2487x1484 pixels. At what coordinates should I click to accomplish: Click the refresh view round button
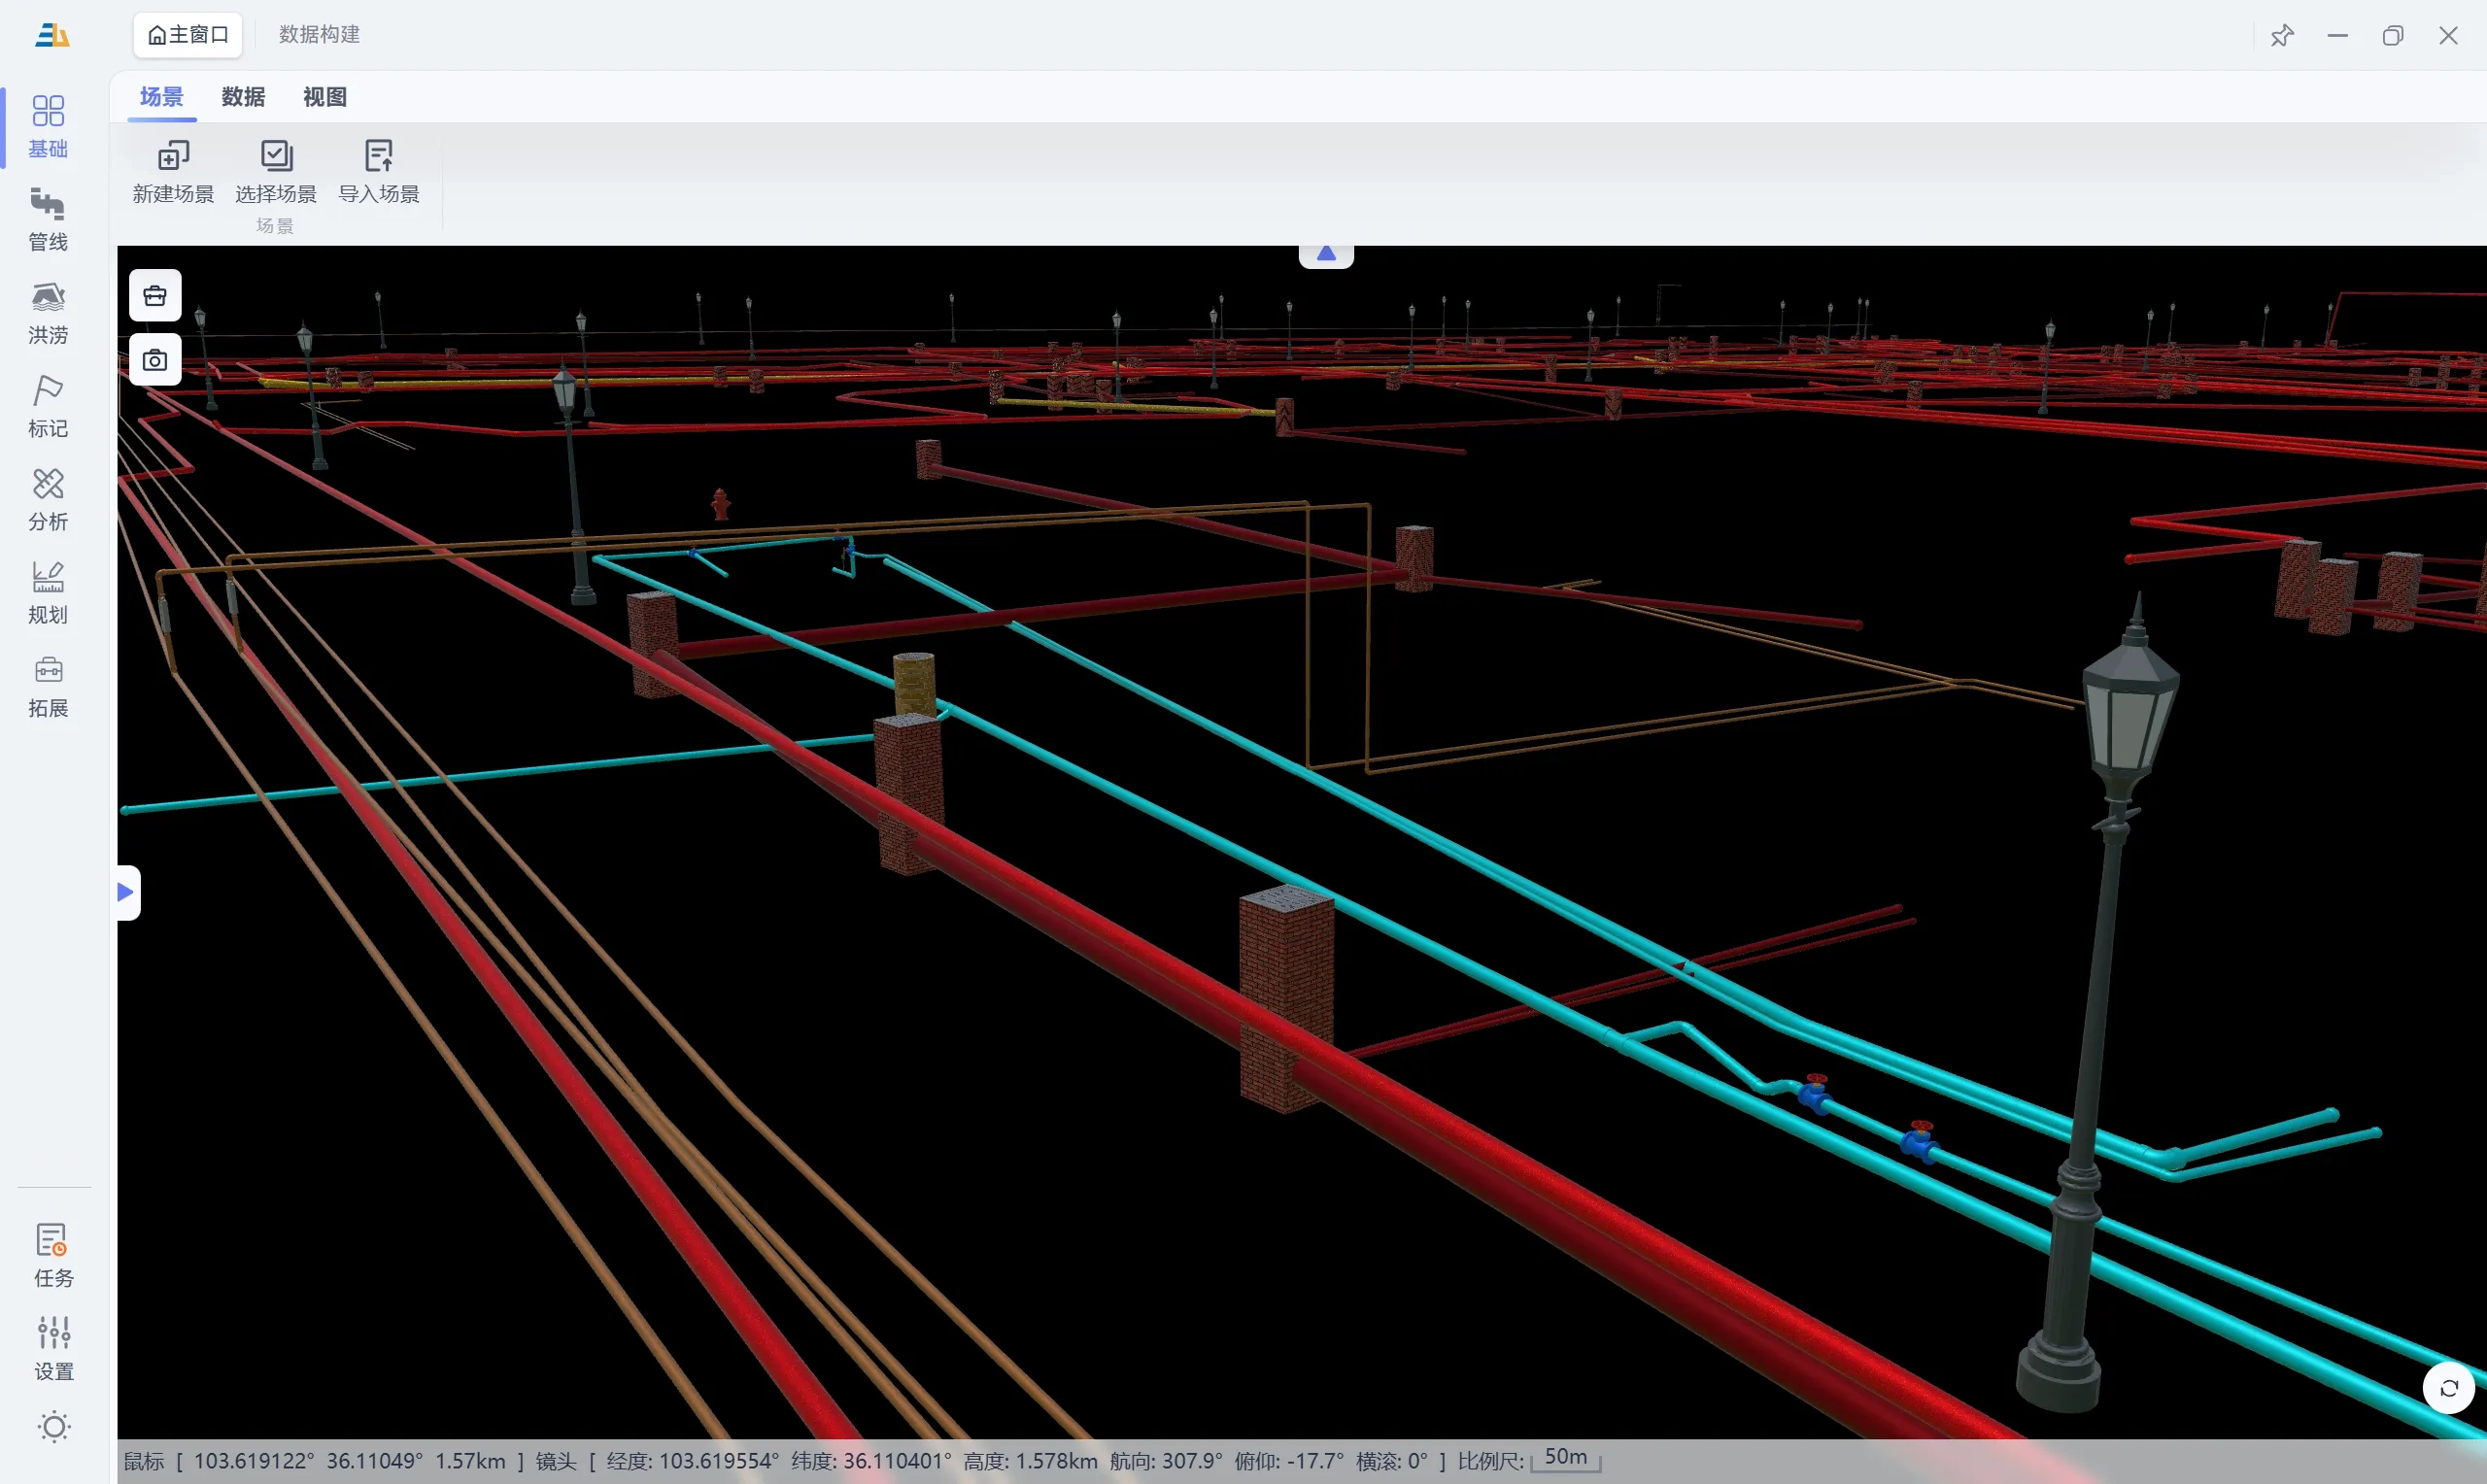pos(2448,1388)
